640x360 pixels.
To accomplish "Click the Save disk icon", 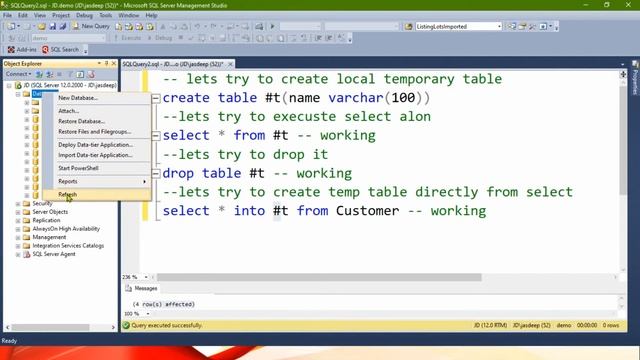I will (53, 27).
